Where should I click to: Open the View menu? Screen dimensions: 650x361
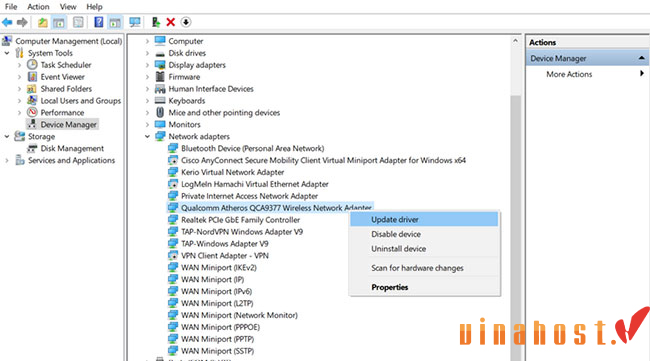pos(68,7)
